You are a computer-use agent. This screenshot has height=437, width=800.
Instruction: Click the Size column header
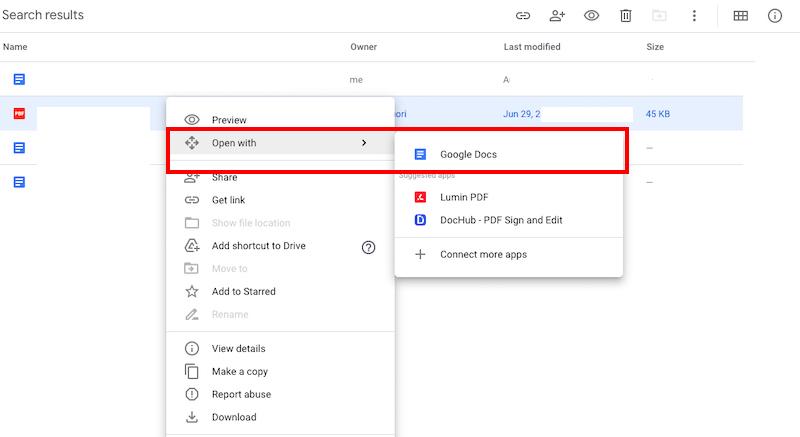(655, 46)
